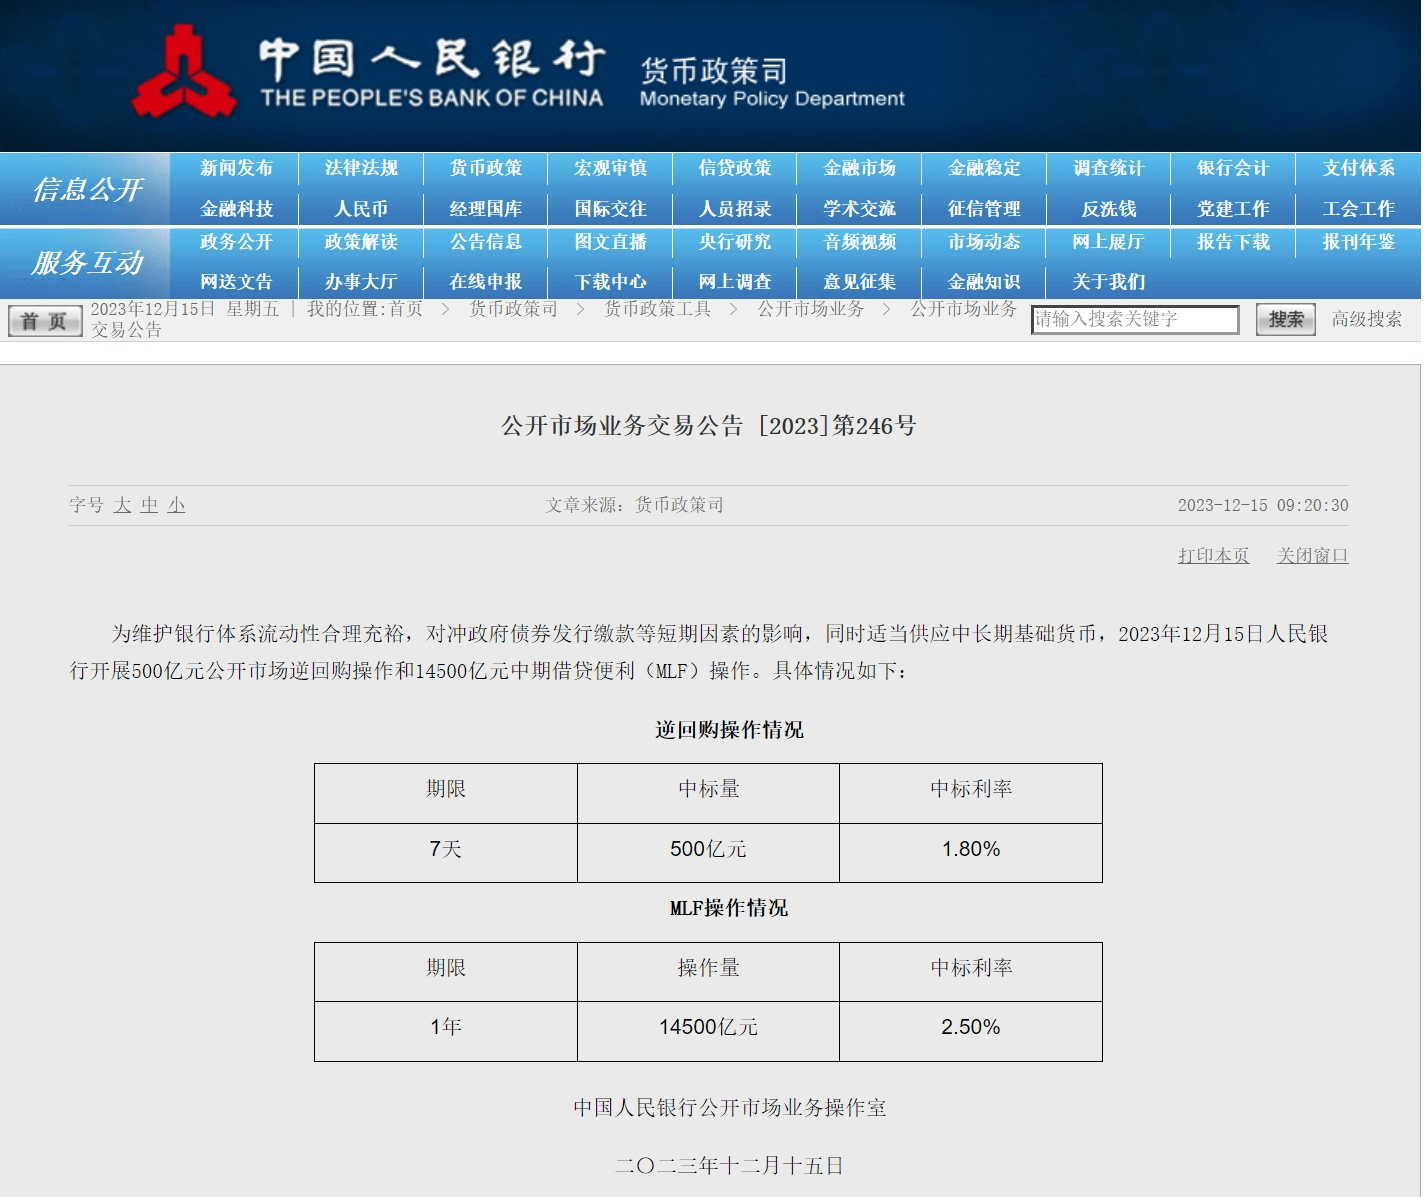Screen dimensions: 1425x1197
Task: Open the 调查统计 navigation item
Action: point(1108,168)
